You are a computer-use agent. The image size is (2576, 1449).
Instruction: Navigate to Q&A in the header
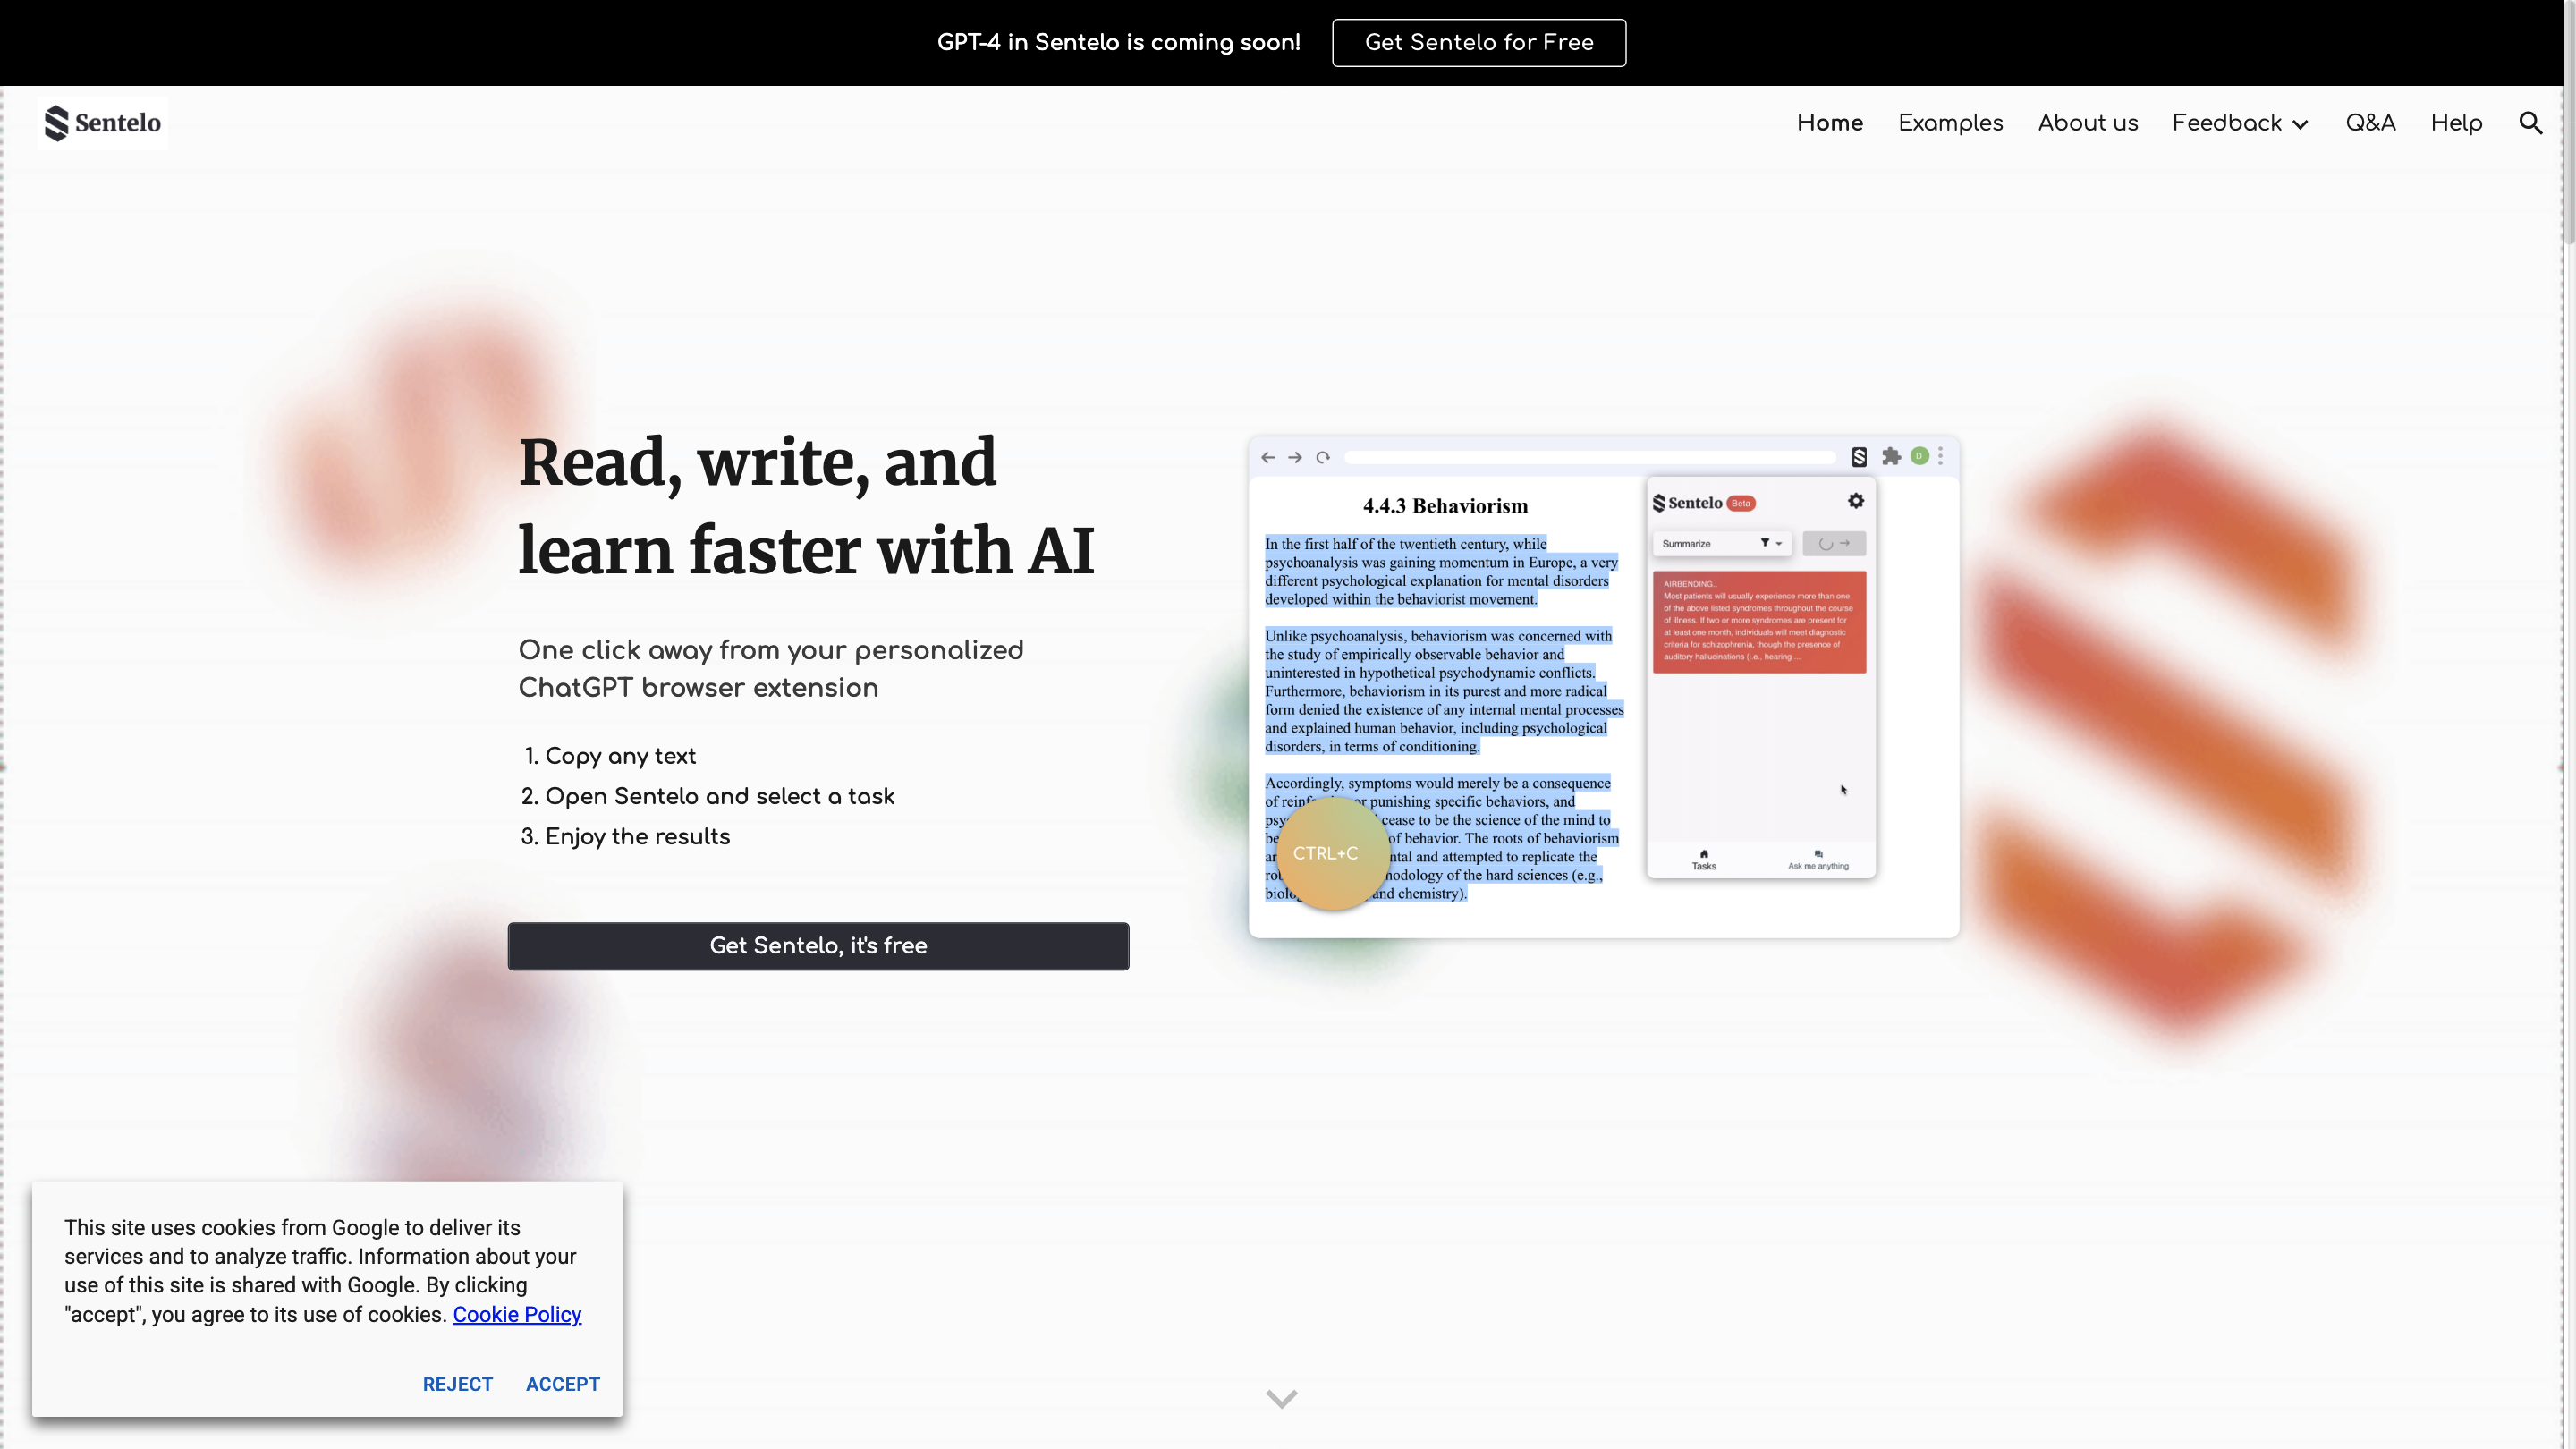click(x=2370, y=123)
